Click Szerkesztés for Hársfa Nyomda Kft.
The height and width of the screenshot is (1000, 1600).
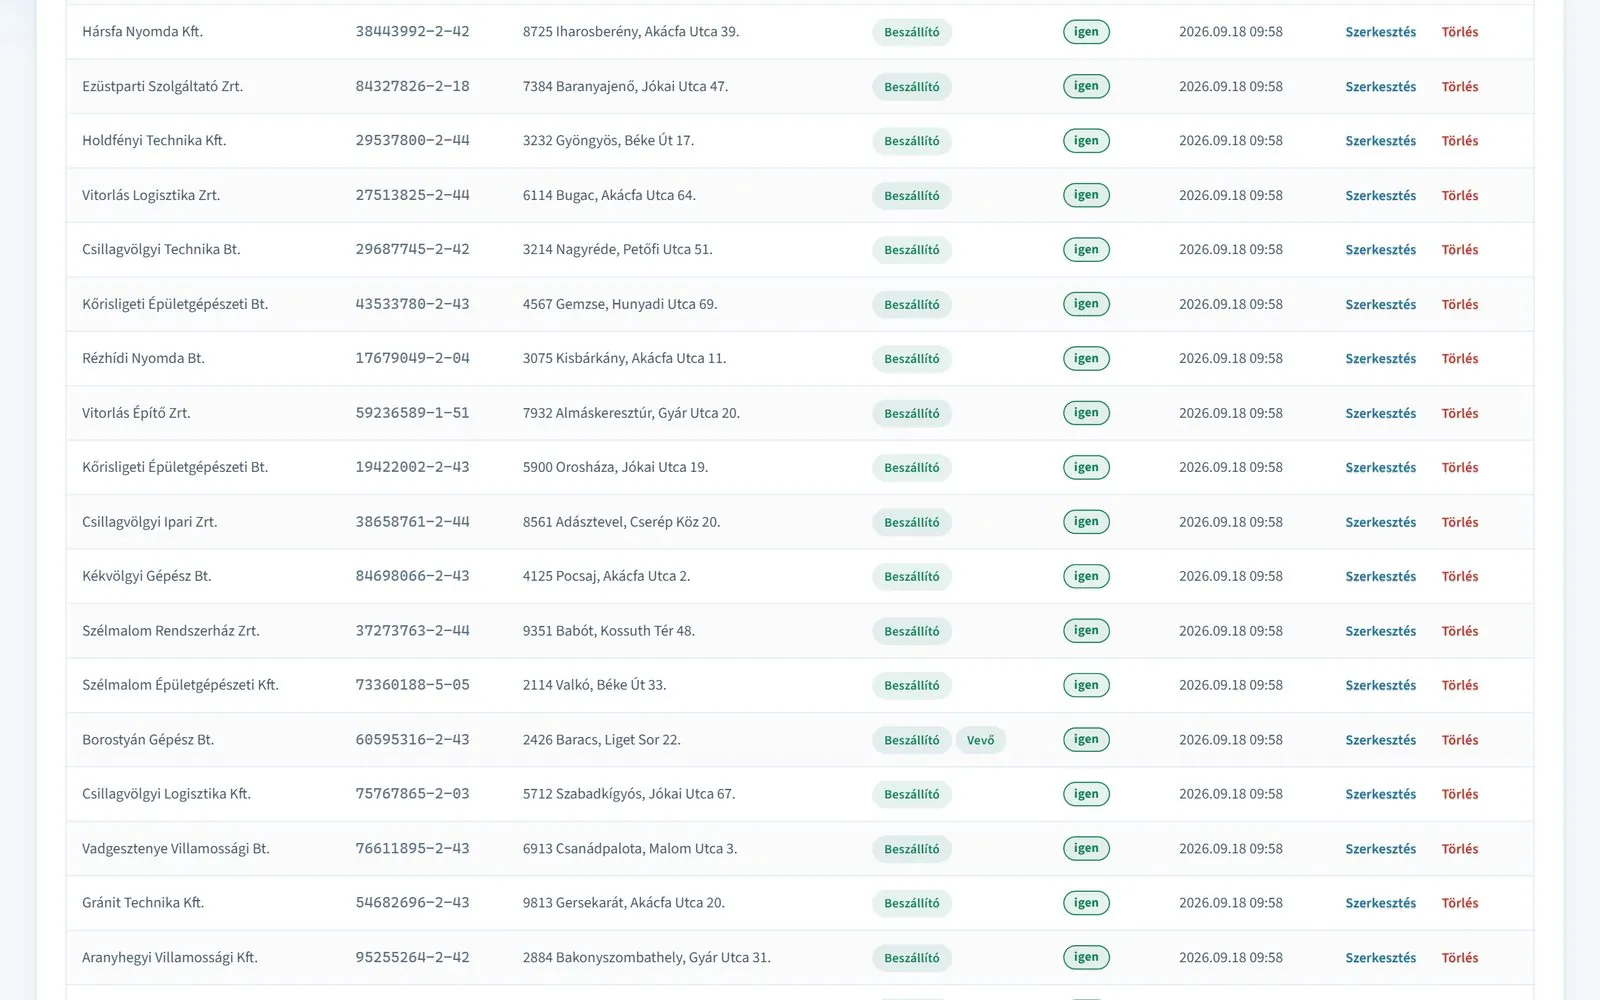[x=1380, y=32]
